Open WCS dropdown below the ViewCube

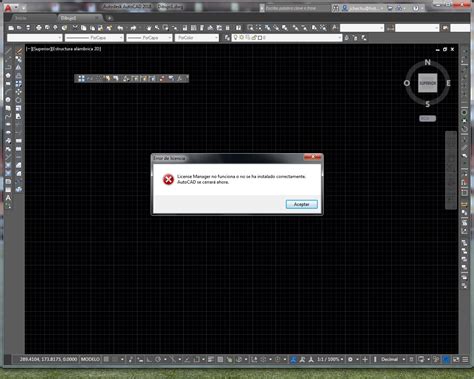click(427, 118)
